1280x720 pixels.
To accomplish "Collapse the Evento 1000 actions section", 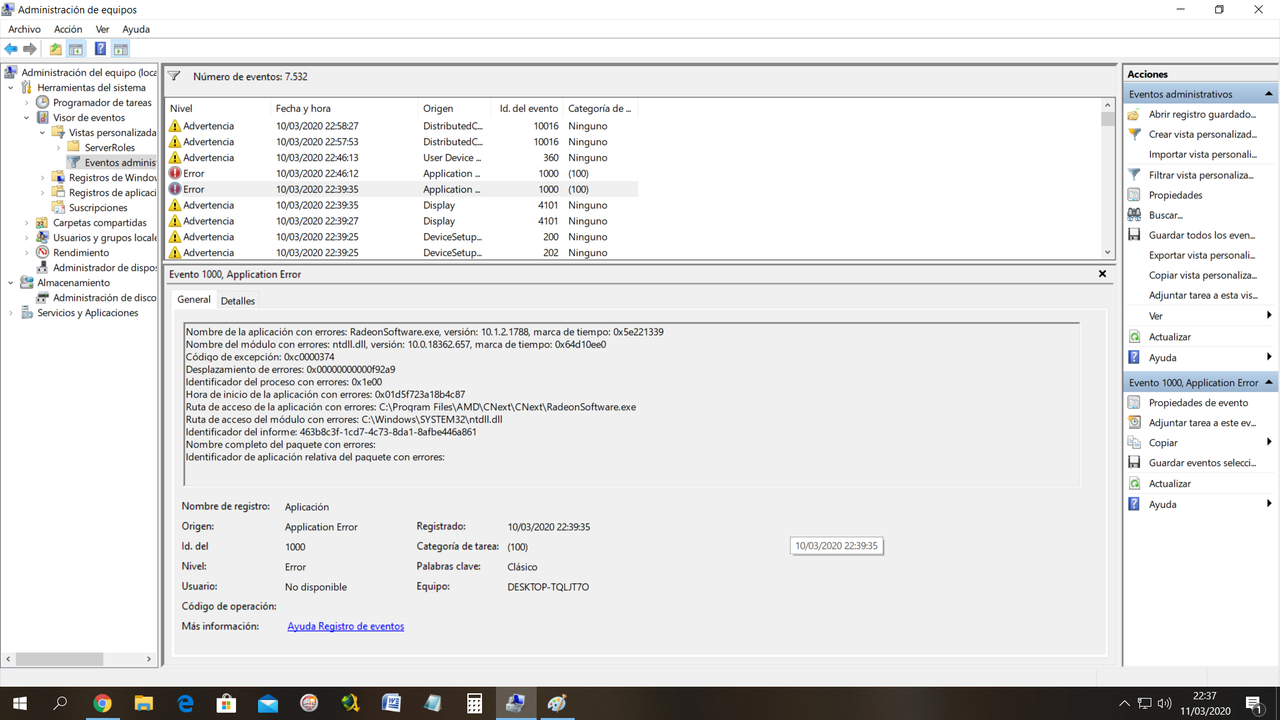I will coord(1269,383).
